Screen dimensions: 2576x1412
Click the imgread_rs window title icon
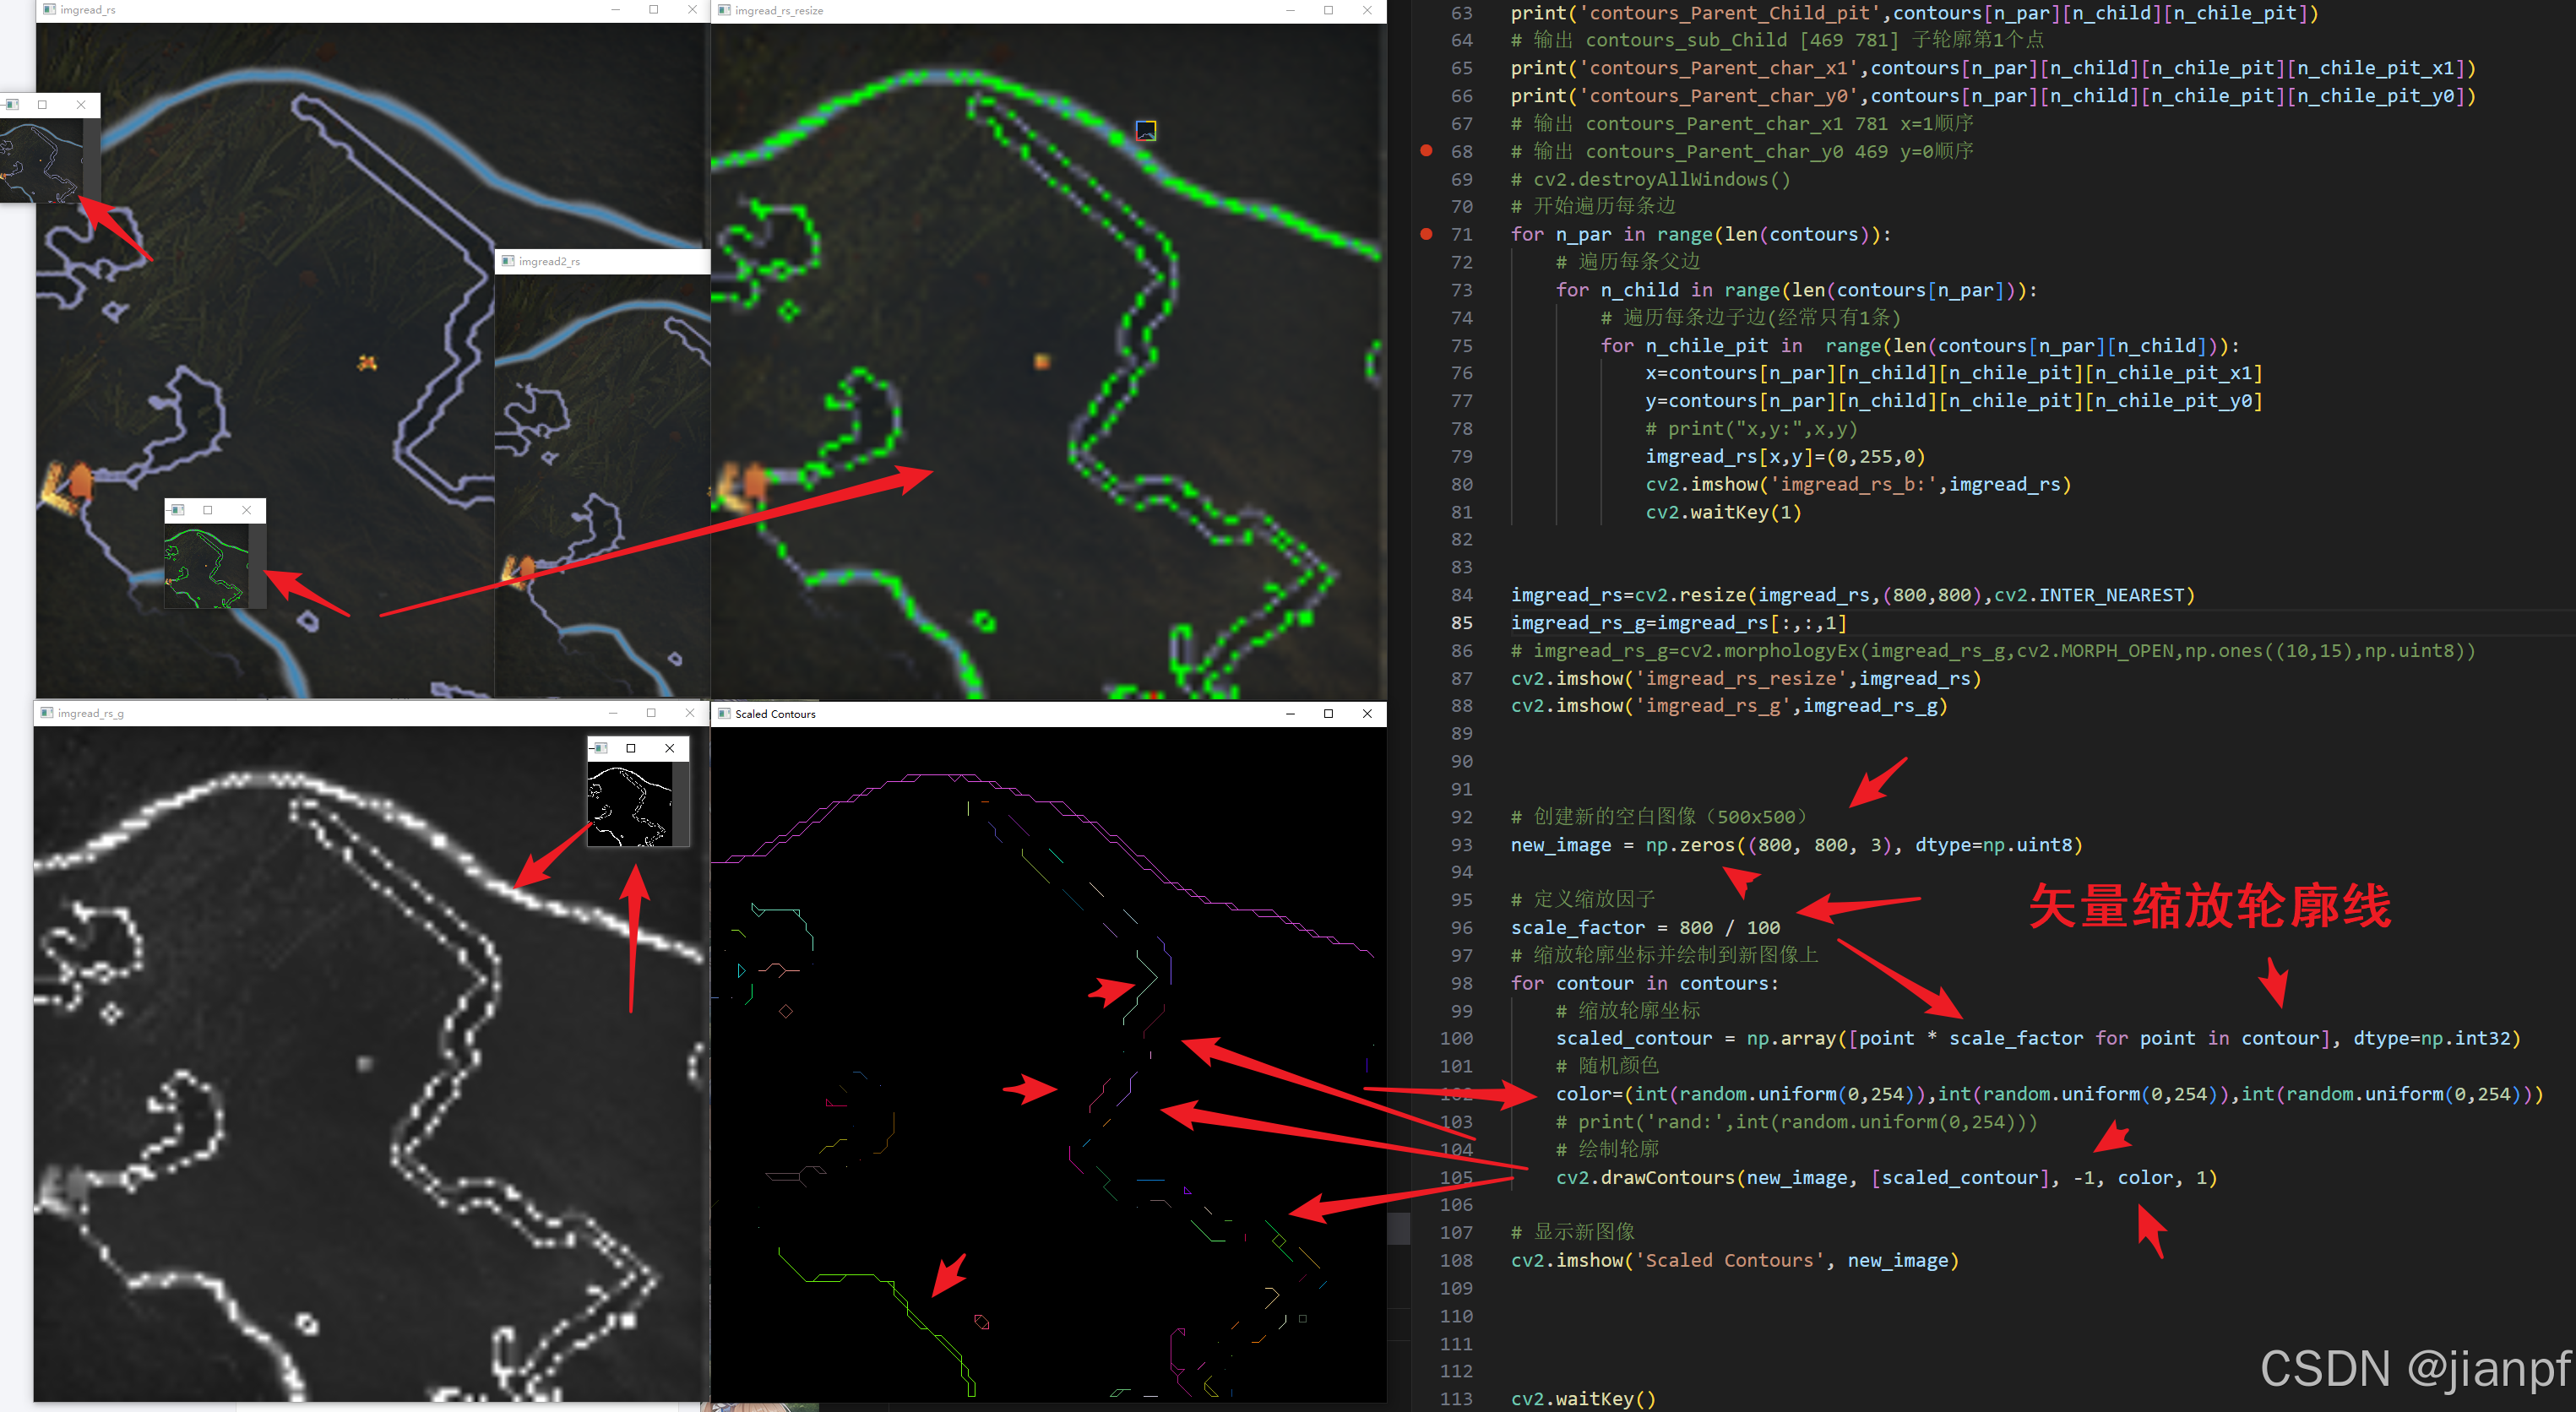coord(49,9)
